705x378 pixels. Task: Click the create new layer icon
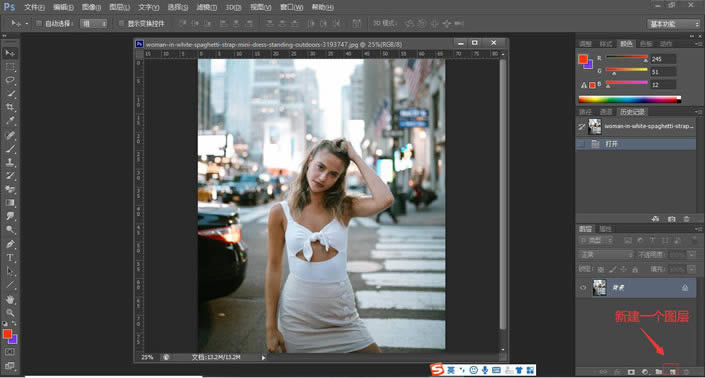click(x=672, y=371)
